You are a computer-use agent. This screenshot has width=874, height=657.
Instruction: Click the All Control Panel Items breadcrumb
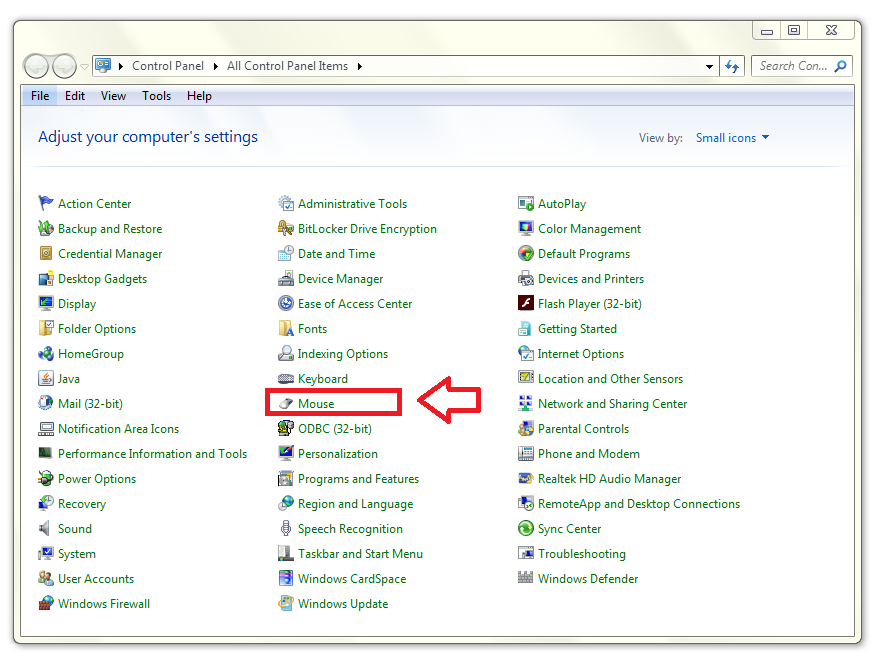point(287,66)
